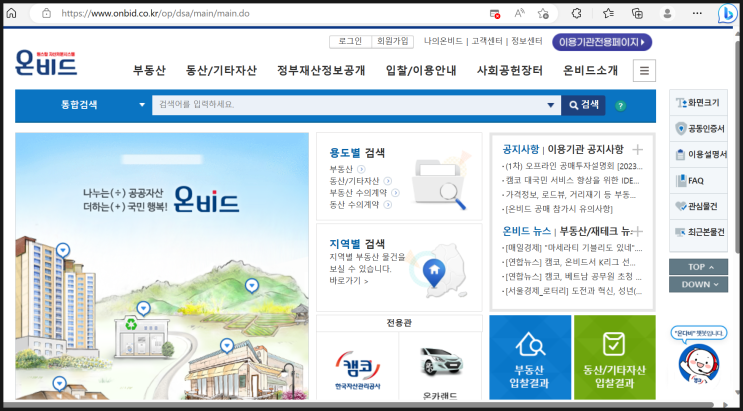Open the Bing chat sidebar icon
The width and height of the screenshot is (743, 411).
727,13
